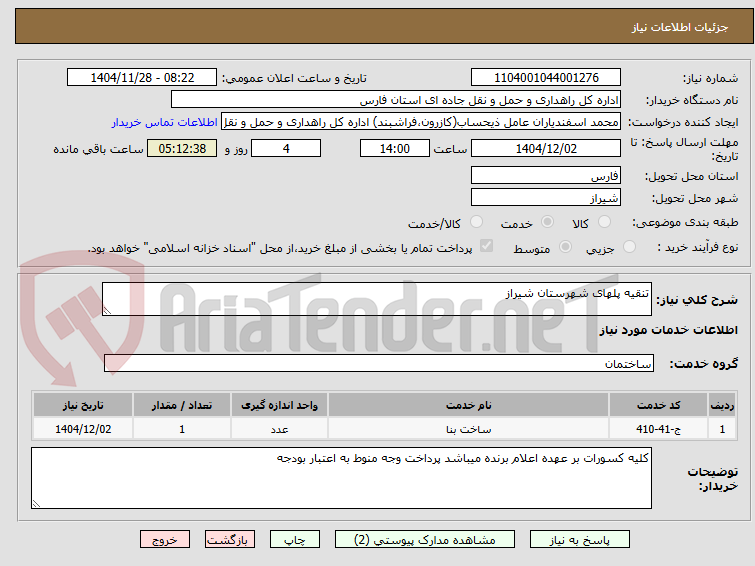Viewport: 755px width, 566px height.
Task: Click the days remaining field showing 4
Action: click(286, 148)
